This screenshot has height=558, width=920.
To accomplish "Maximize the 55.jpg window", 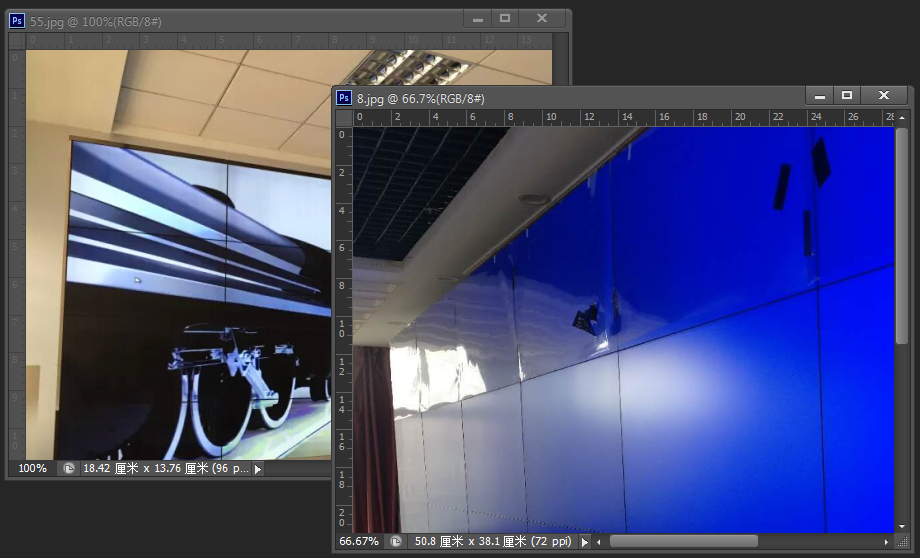I will pos(505,18).
